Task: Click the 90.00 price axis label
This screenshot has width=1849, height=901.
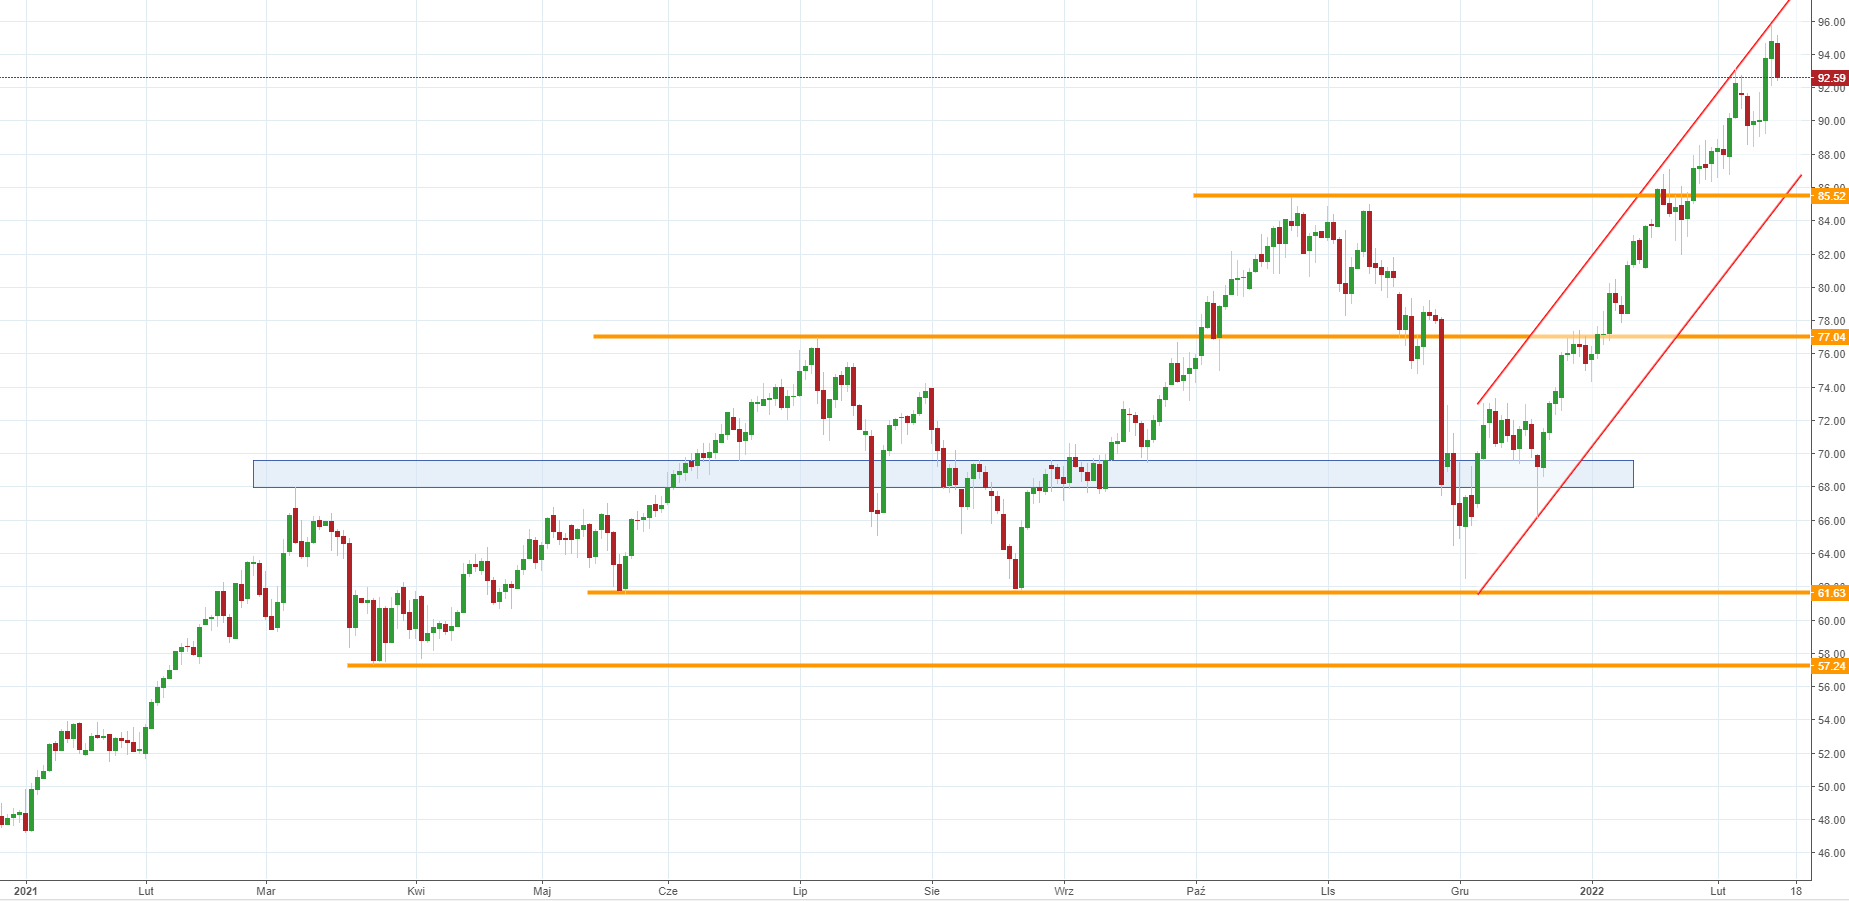Action: [1831, 122]
